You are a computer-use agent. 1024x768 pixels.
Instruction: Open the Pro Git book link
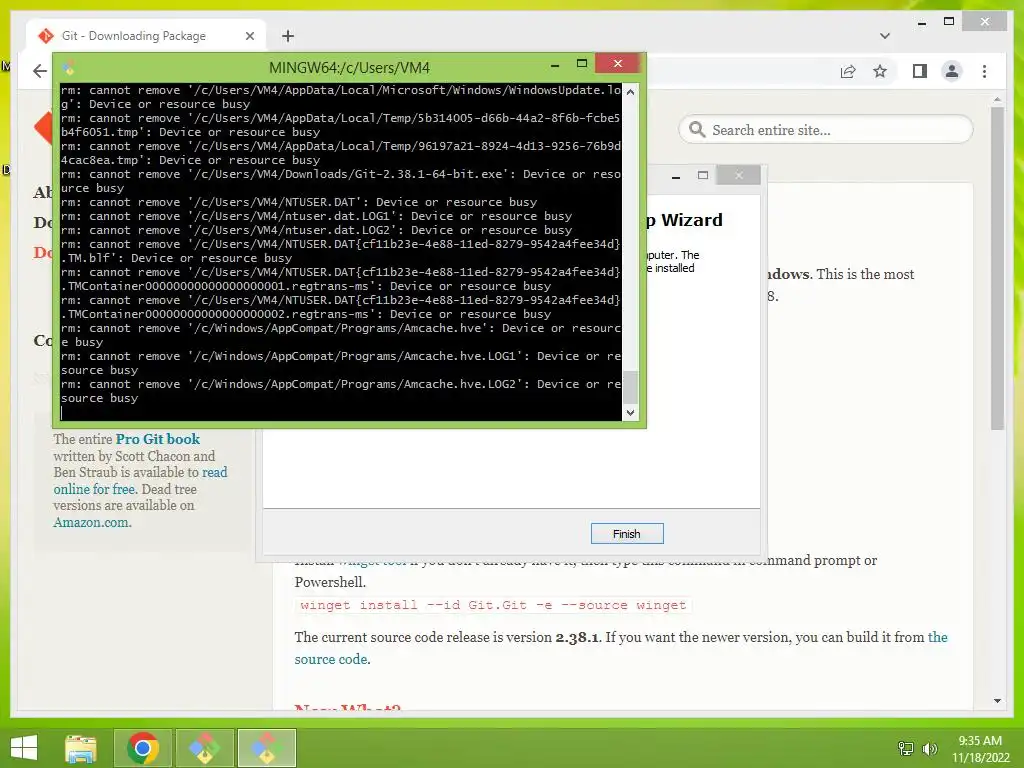(157, 439)
